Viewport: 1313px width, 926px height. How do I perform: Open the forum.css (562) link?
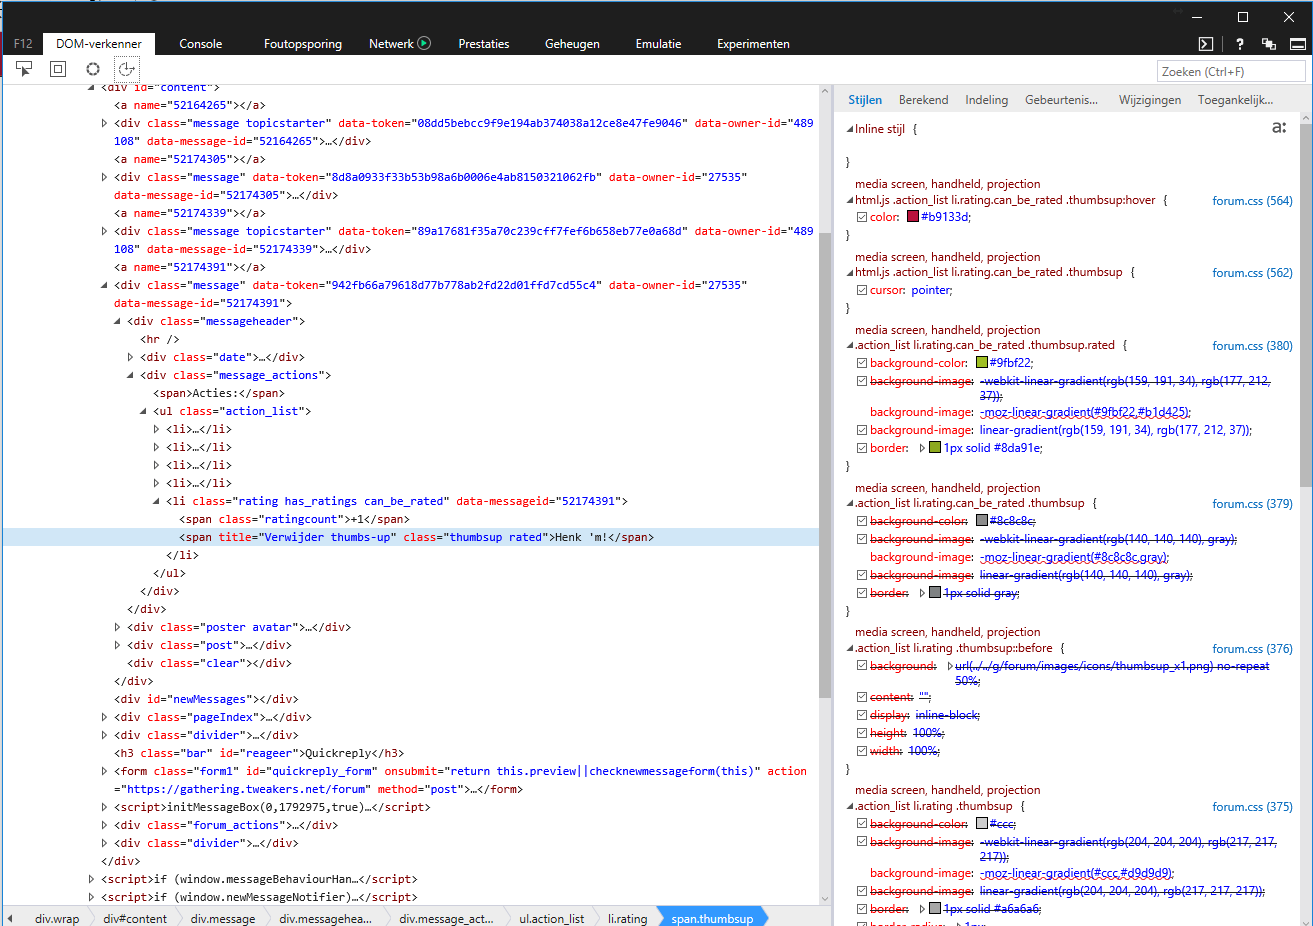click(x=1252, y=273)
